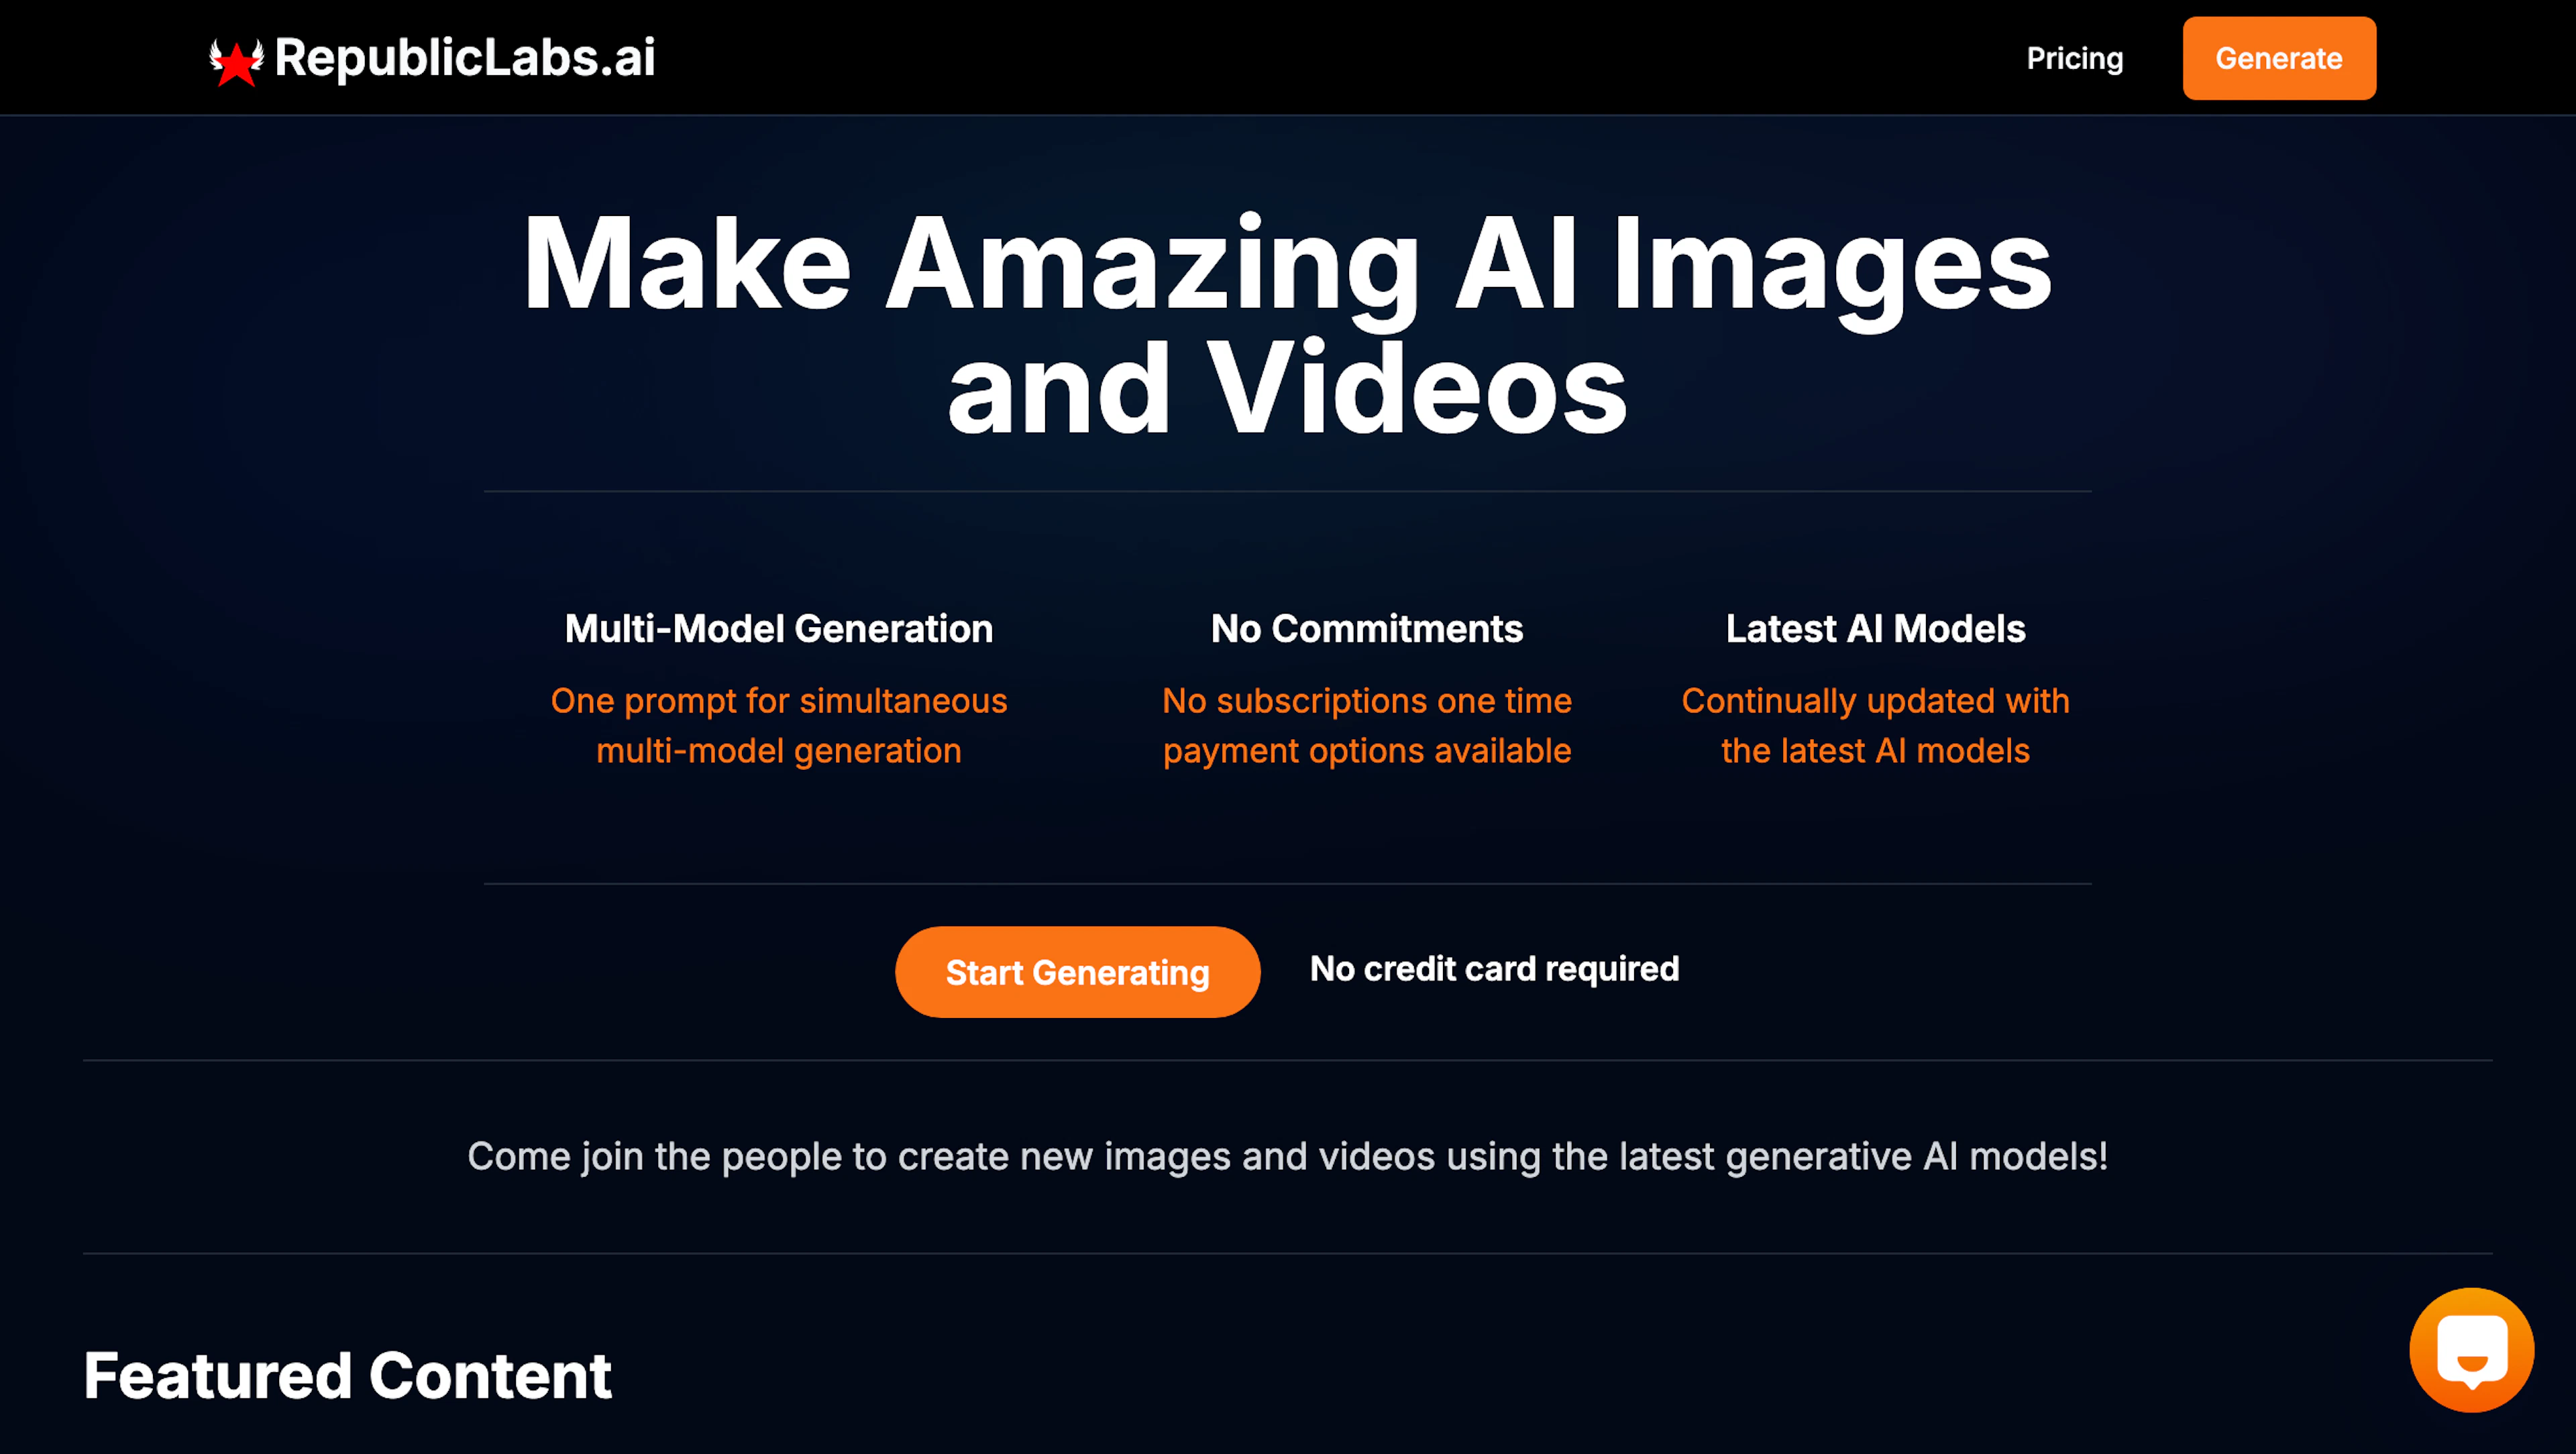Screen dimensions: 2576x1454
Task: Navigate to Featured Content section heading
Action: (x=349, y=1376)
